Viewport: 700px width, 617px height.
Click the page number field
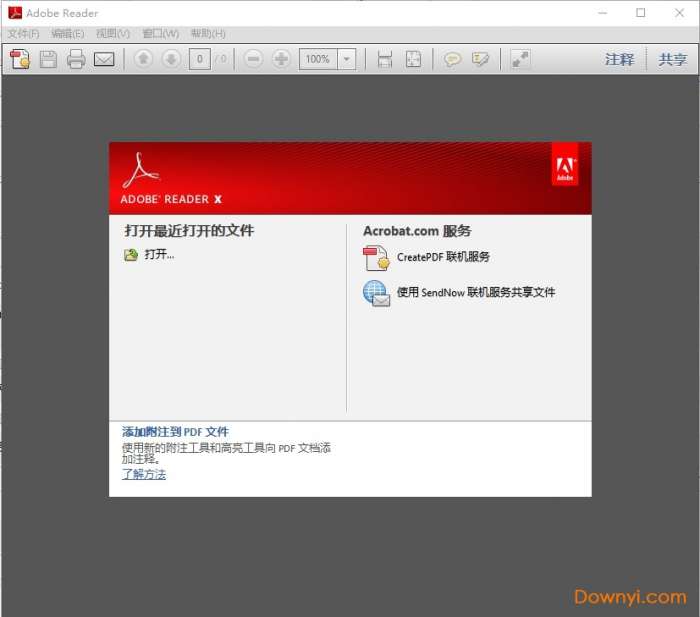pyautogui.click(x=200, y=59)
